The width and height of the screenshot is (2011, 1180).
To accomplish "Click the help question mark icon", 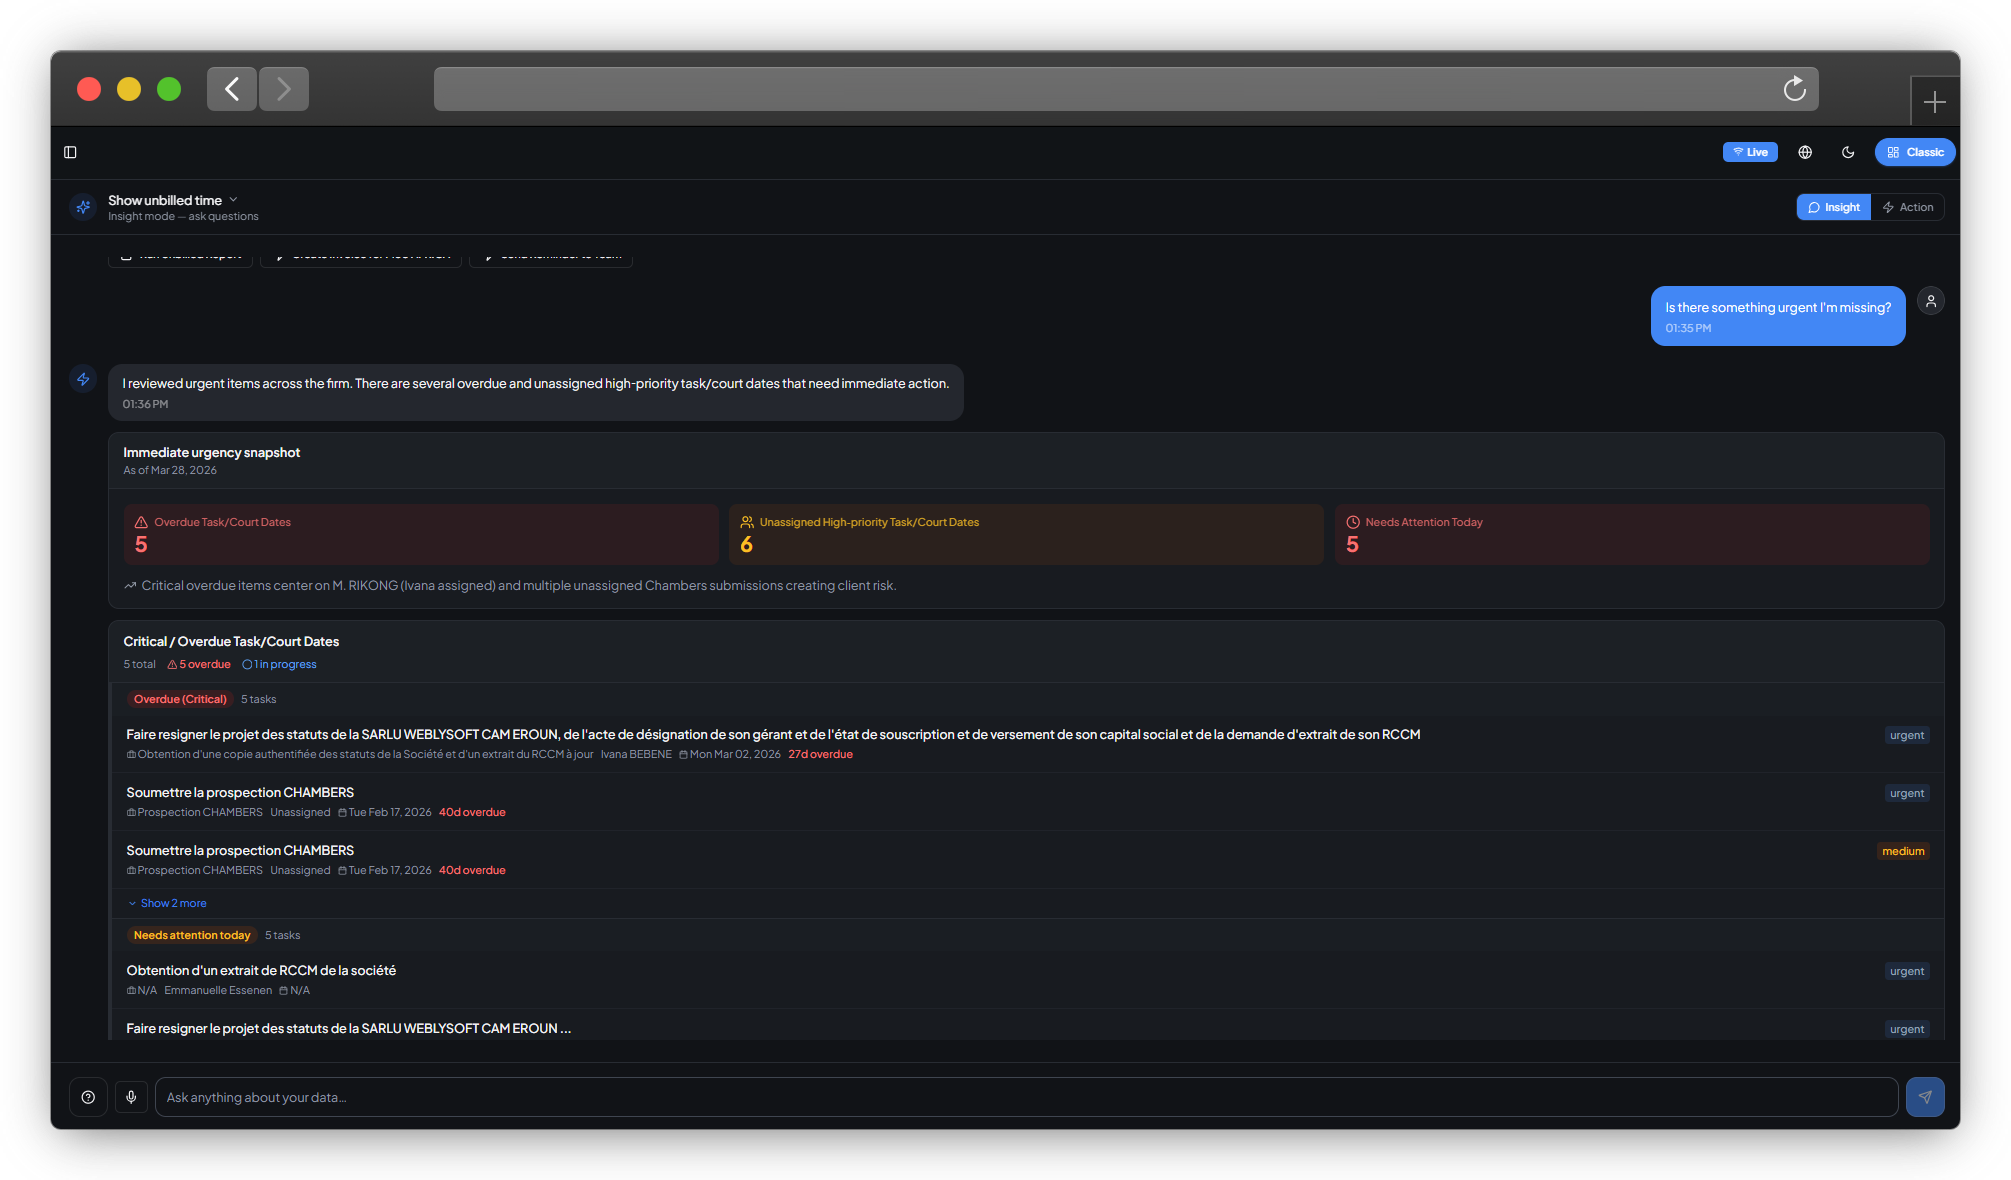I will pyautogui.click(x=88, y=1097).
